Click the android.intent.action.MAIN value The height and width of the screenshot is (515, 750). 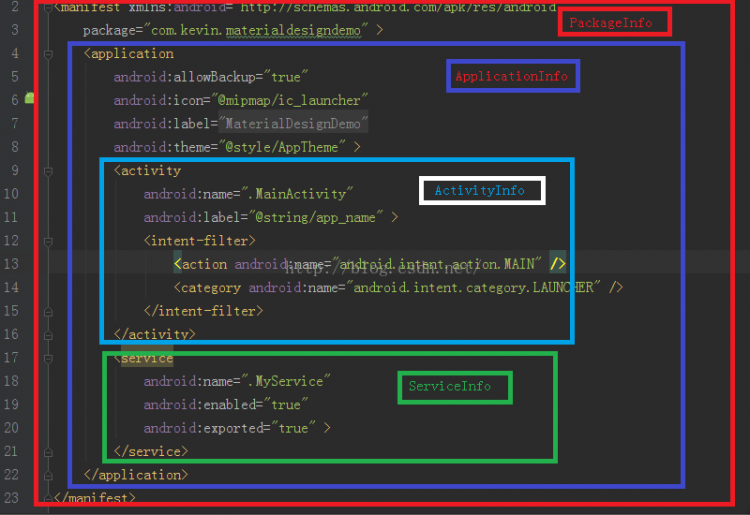[x=437, y=264]
